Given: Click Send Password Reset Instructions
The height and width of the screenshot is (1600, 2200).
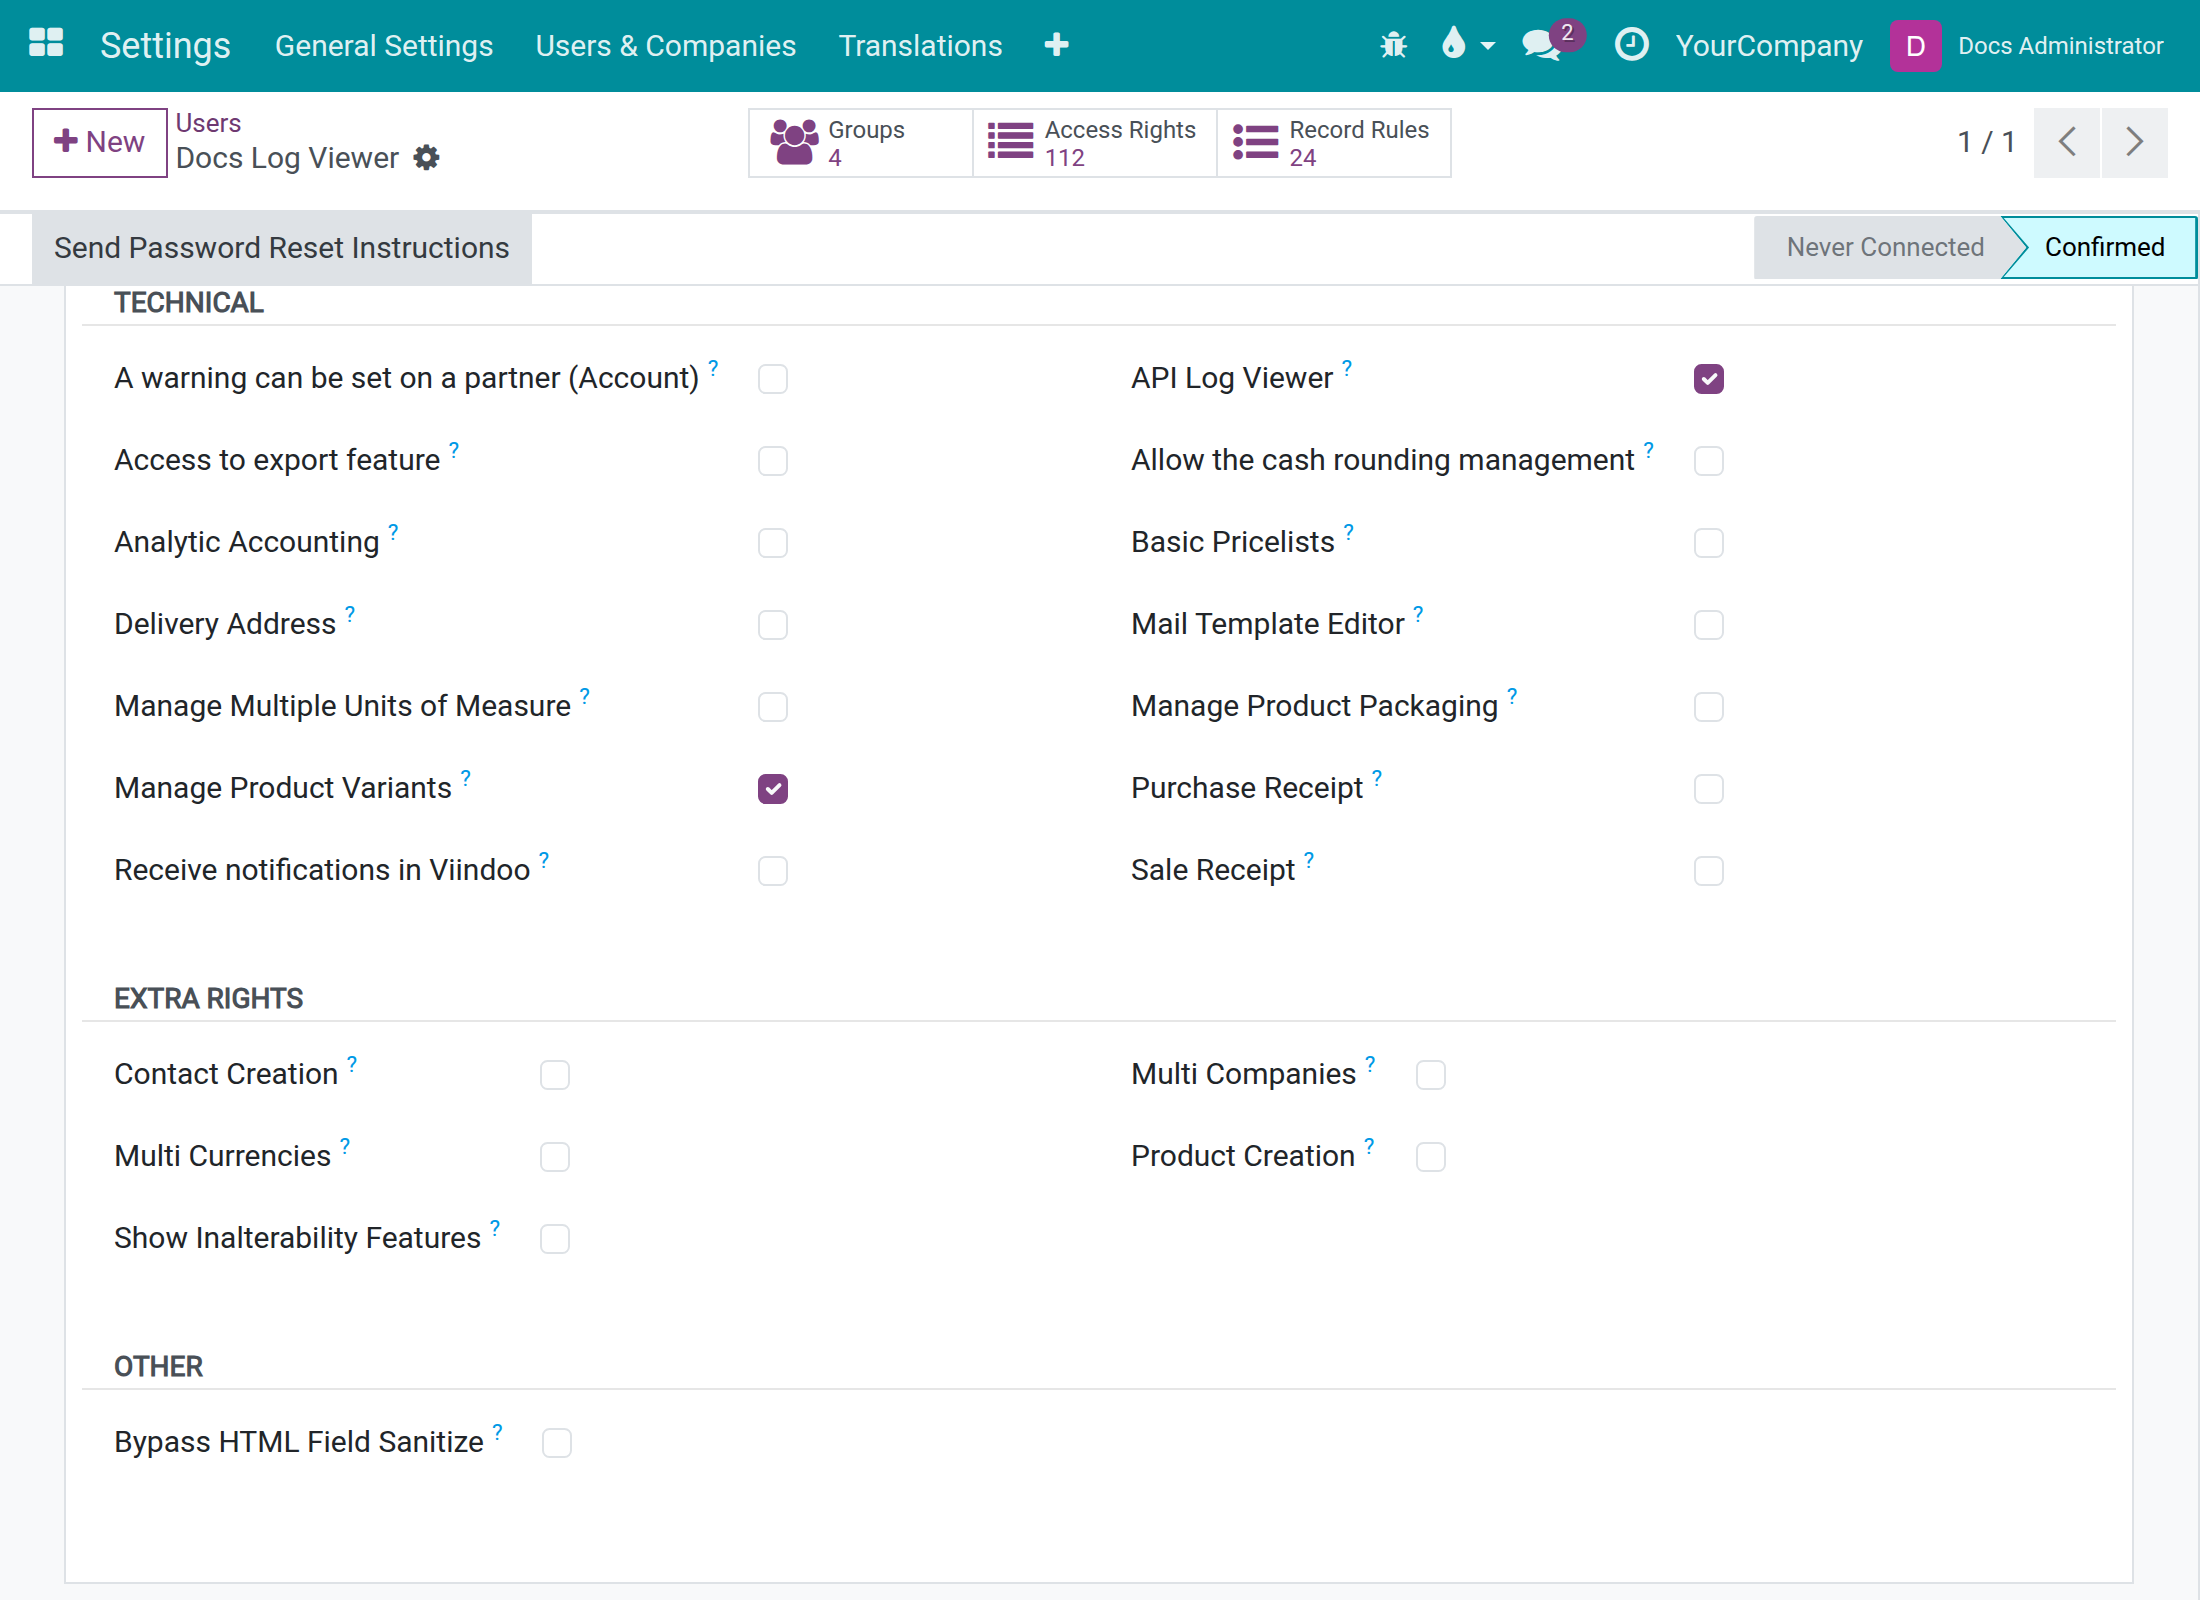Looking at the screenshot, I should (282, 247).
